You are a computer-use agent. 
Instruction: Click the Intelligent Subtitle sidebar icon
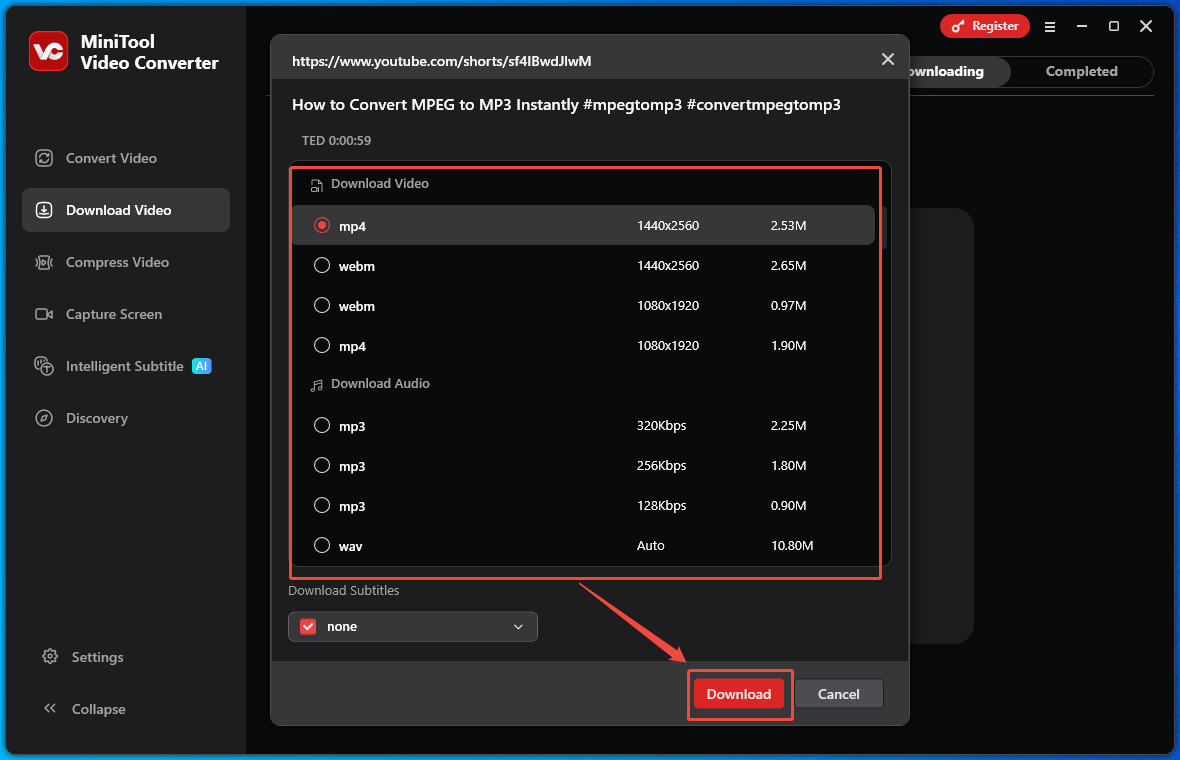coord(44,366)
